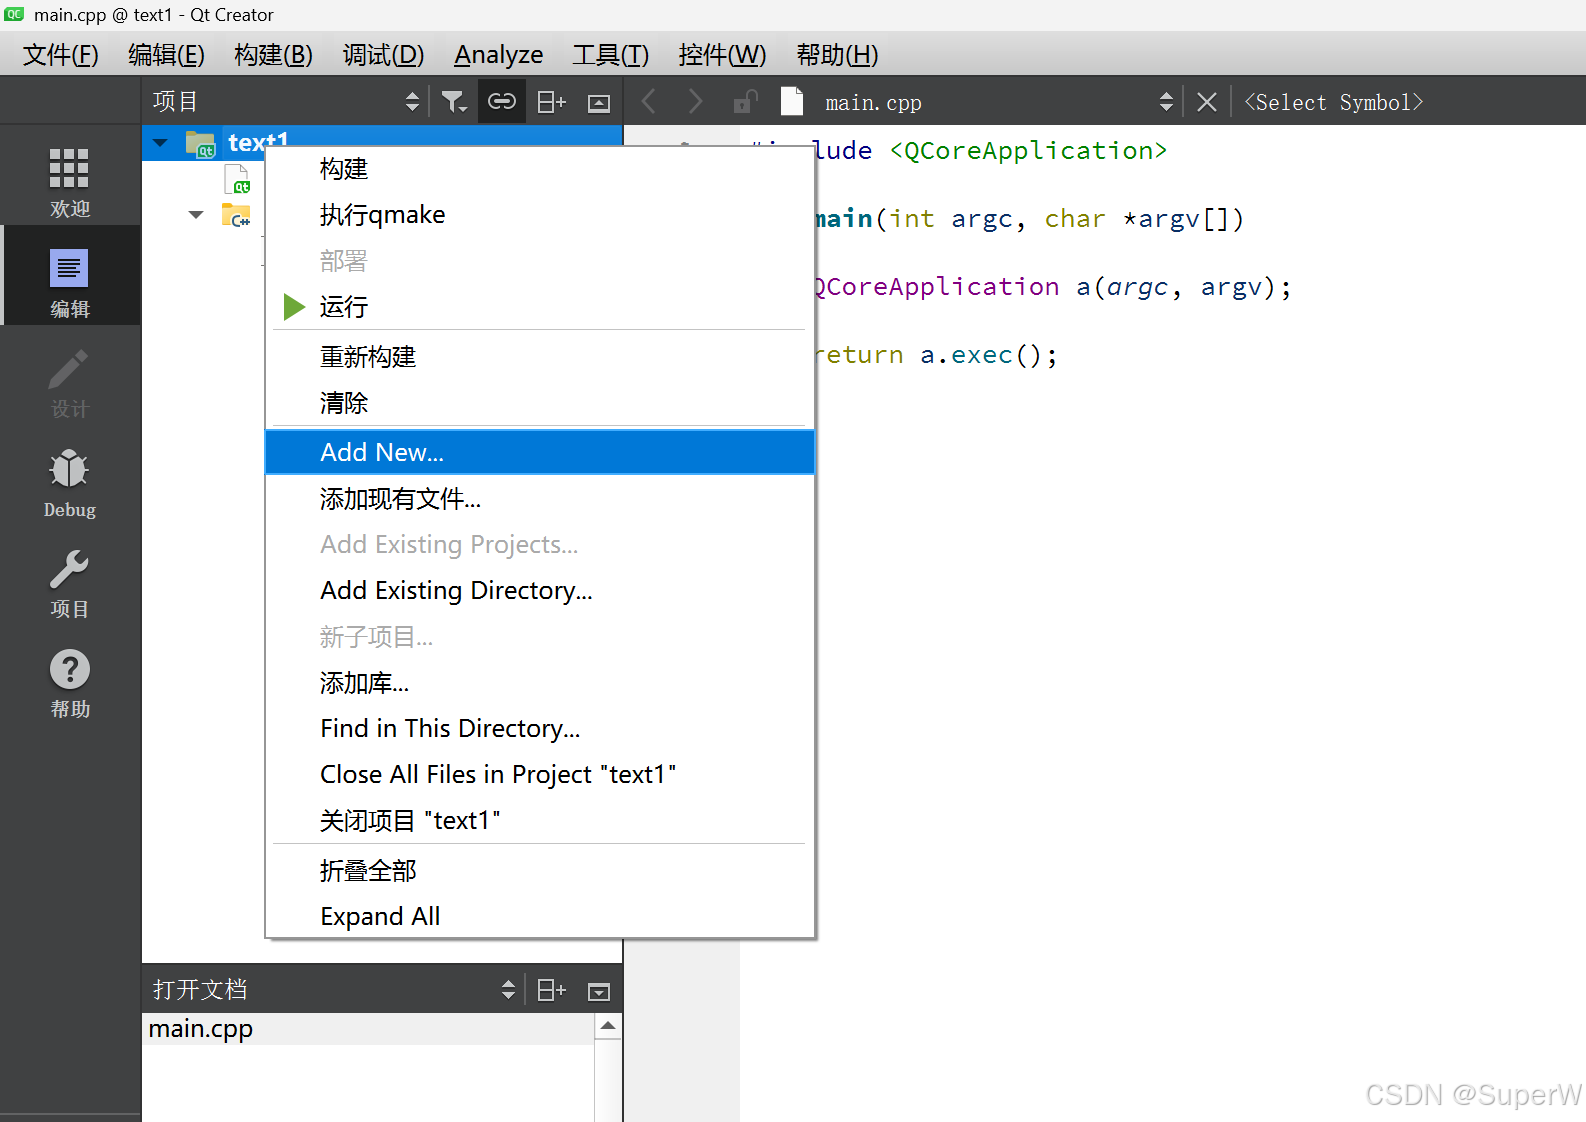Click the QCoreApplication include text in editor

(1028, 151)
